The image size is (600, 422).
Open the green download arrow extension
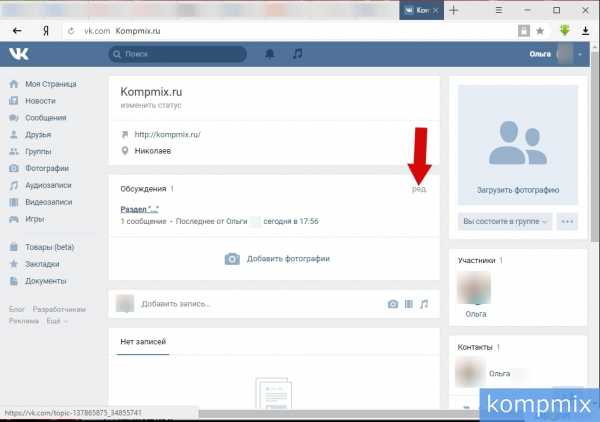coord(564,31)
